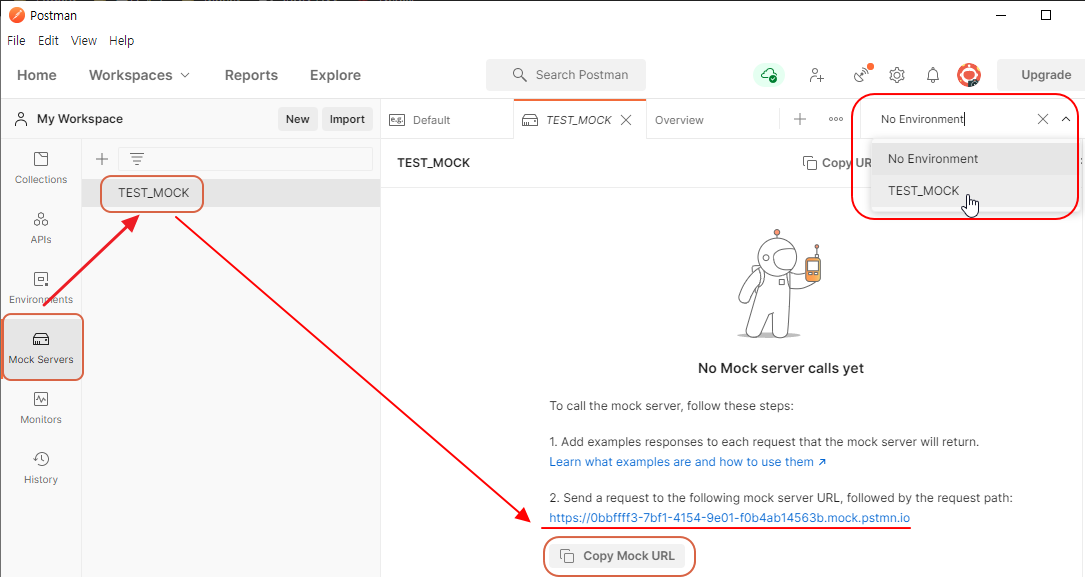Open the examples learning link
Image resolution: width=1085 pixels, height=577 pixels.
click(x=687, y=461)
